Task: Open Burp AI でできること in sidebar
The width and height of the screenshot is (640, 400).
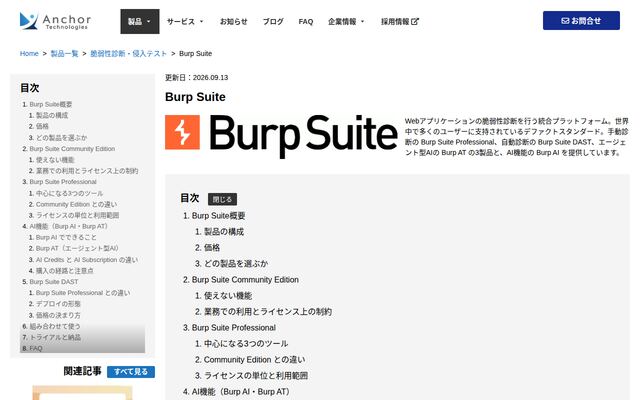Action: pos(66,238)
